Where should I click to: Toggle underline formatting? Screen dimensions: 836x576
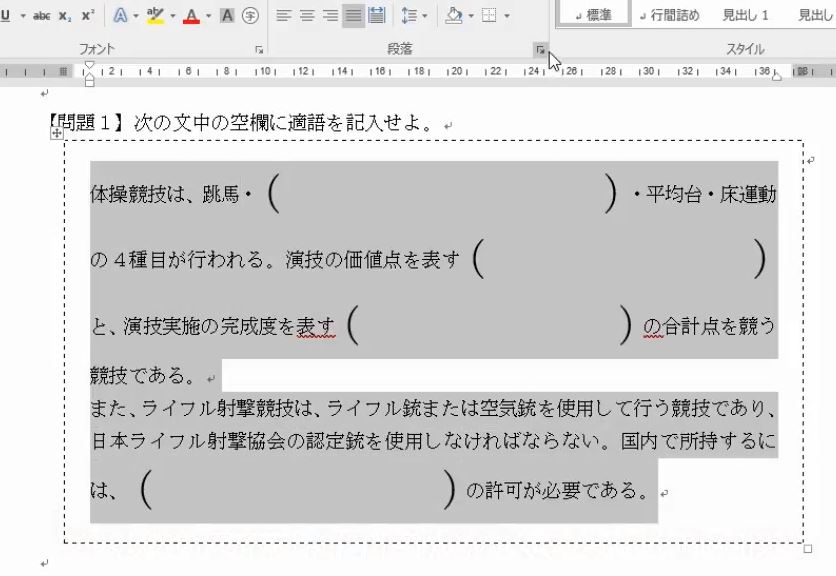tap(8, 15)
